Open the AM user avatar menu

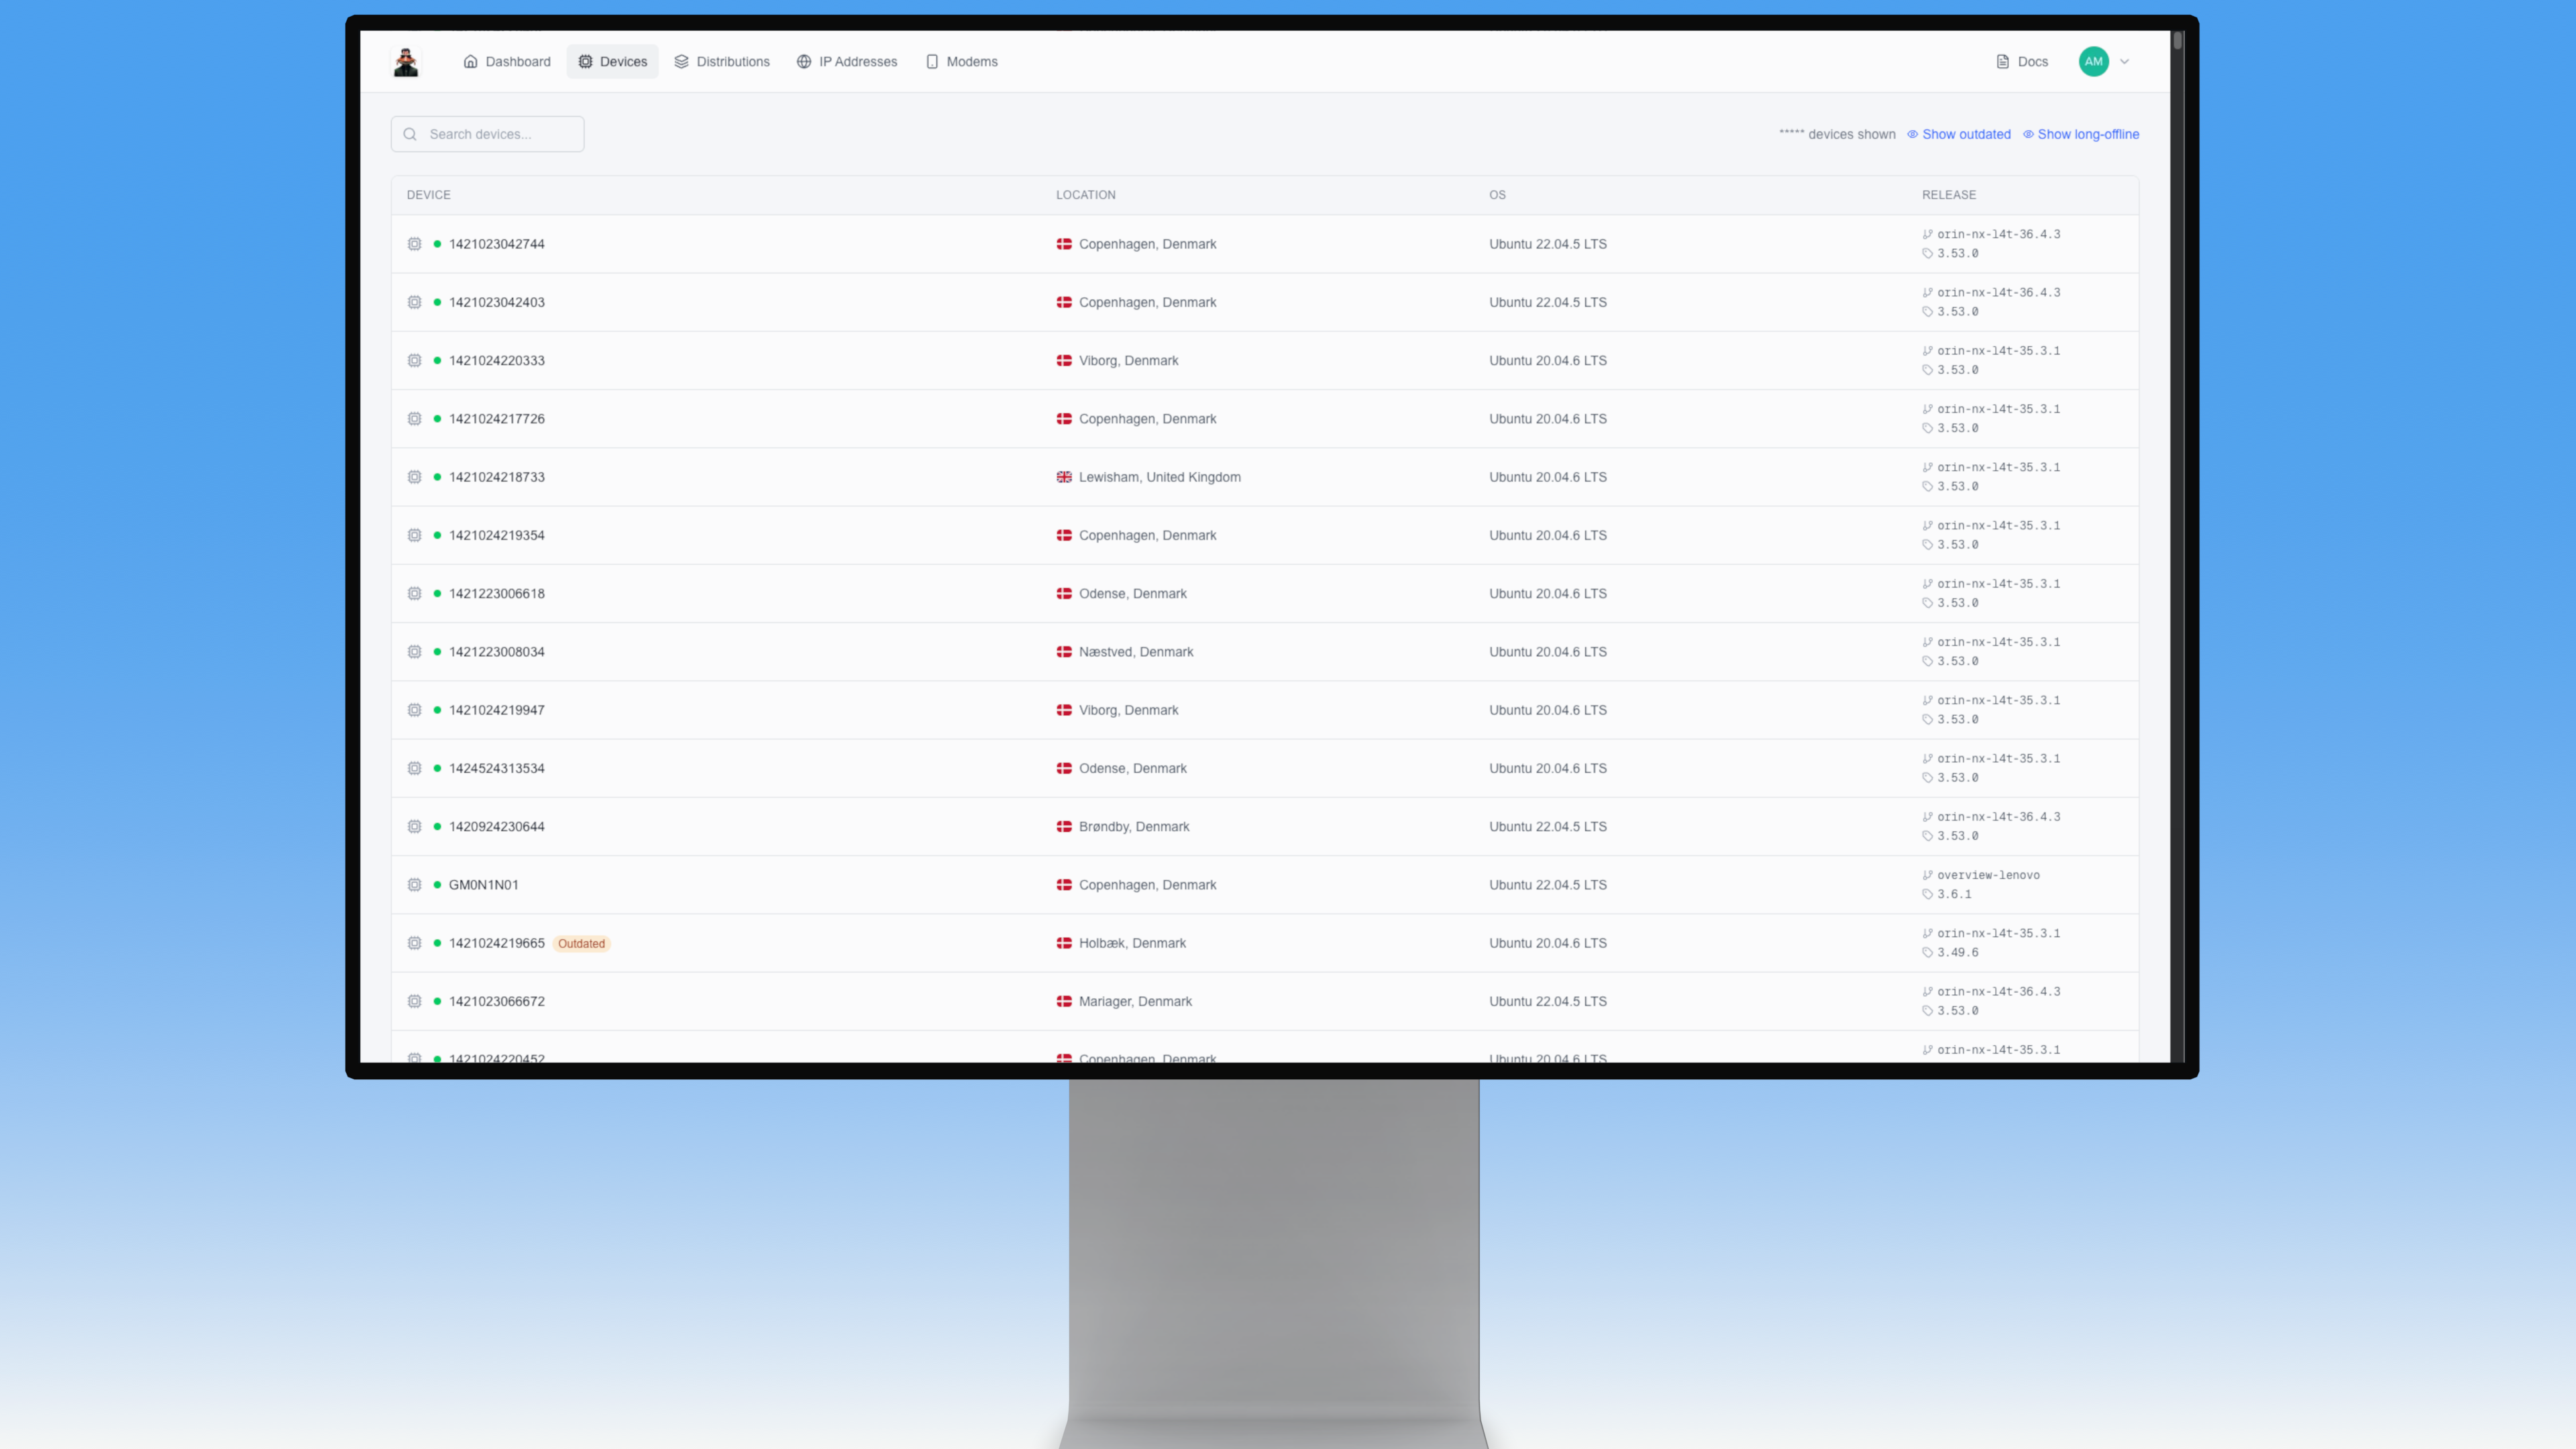click(x=2093, y=62)
